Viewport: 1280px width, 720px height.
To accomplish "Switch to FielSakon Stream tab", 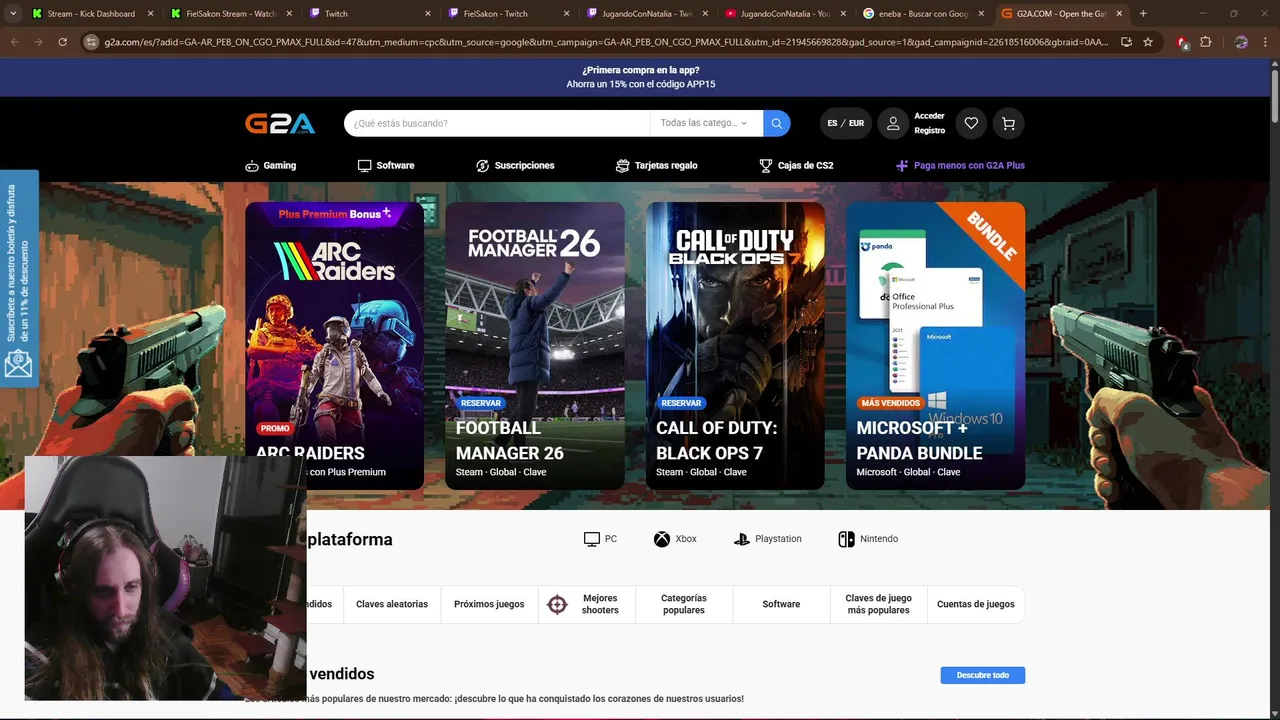I will click(x=230, y=14).
